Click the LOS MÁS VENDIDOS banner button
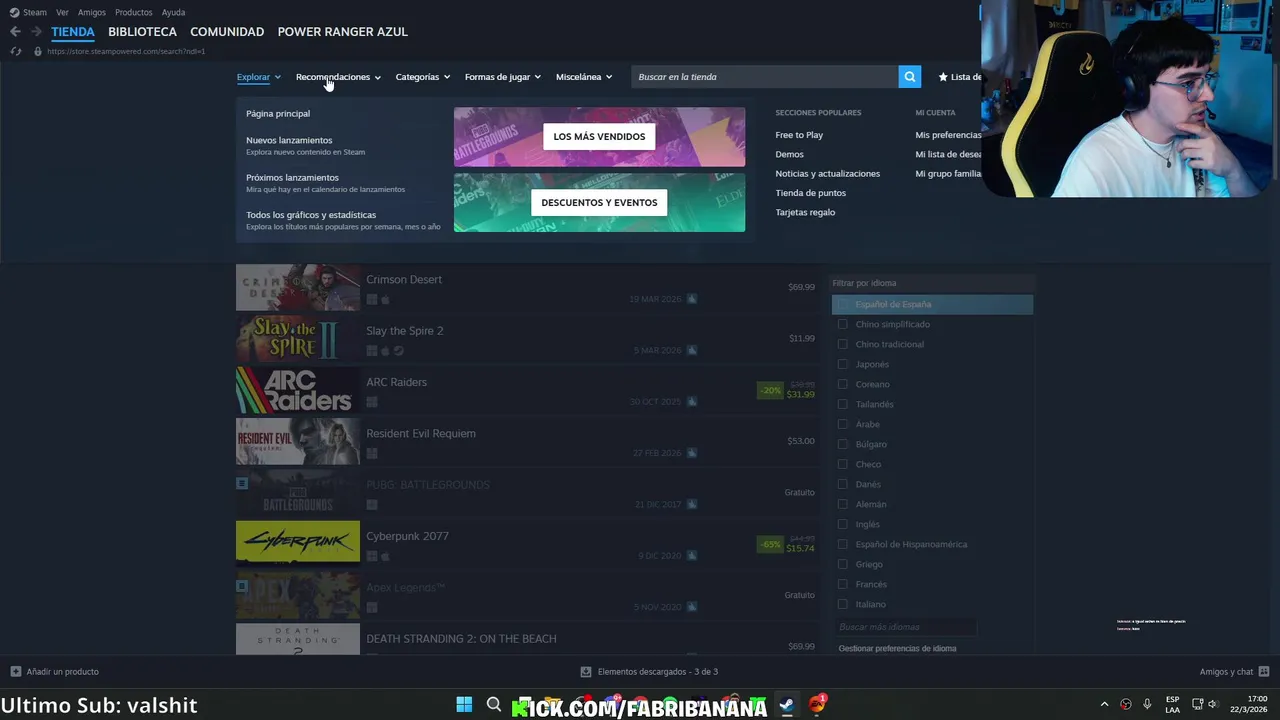 click(599, 137)
